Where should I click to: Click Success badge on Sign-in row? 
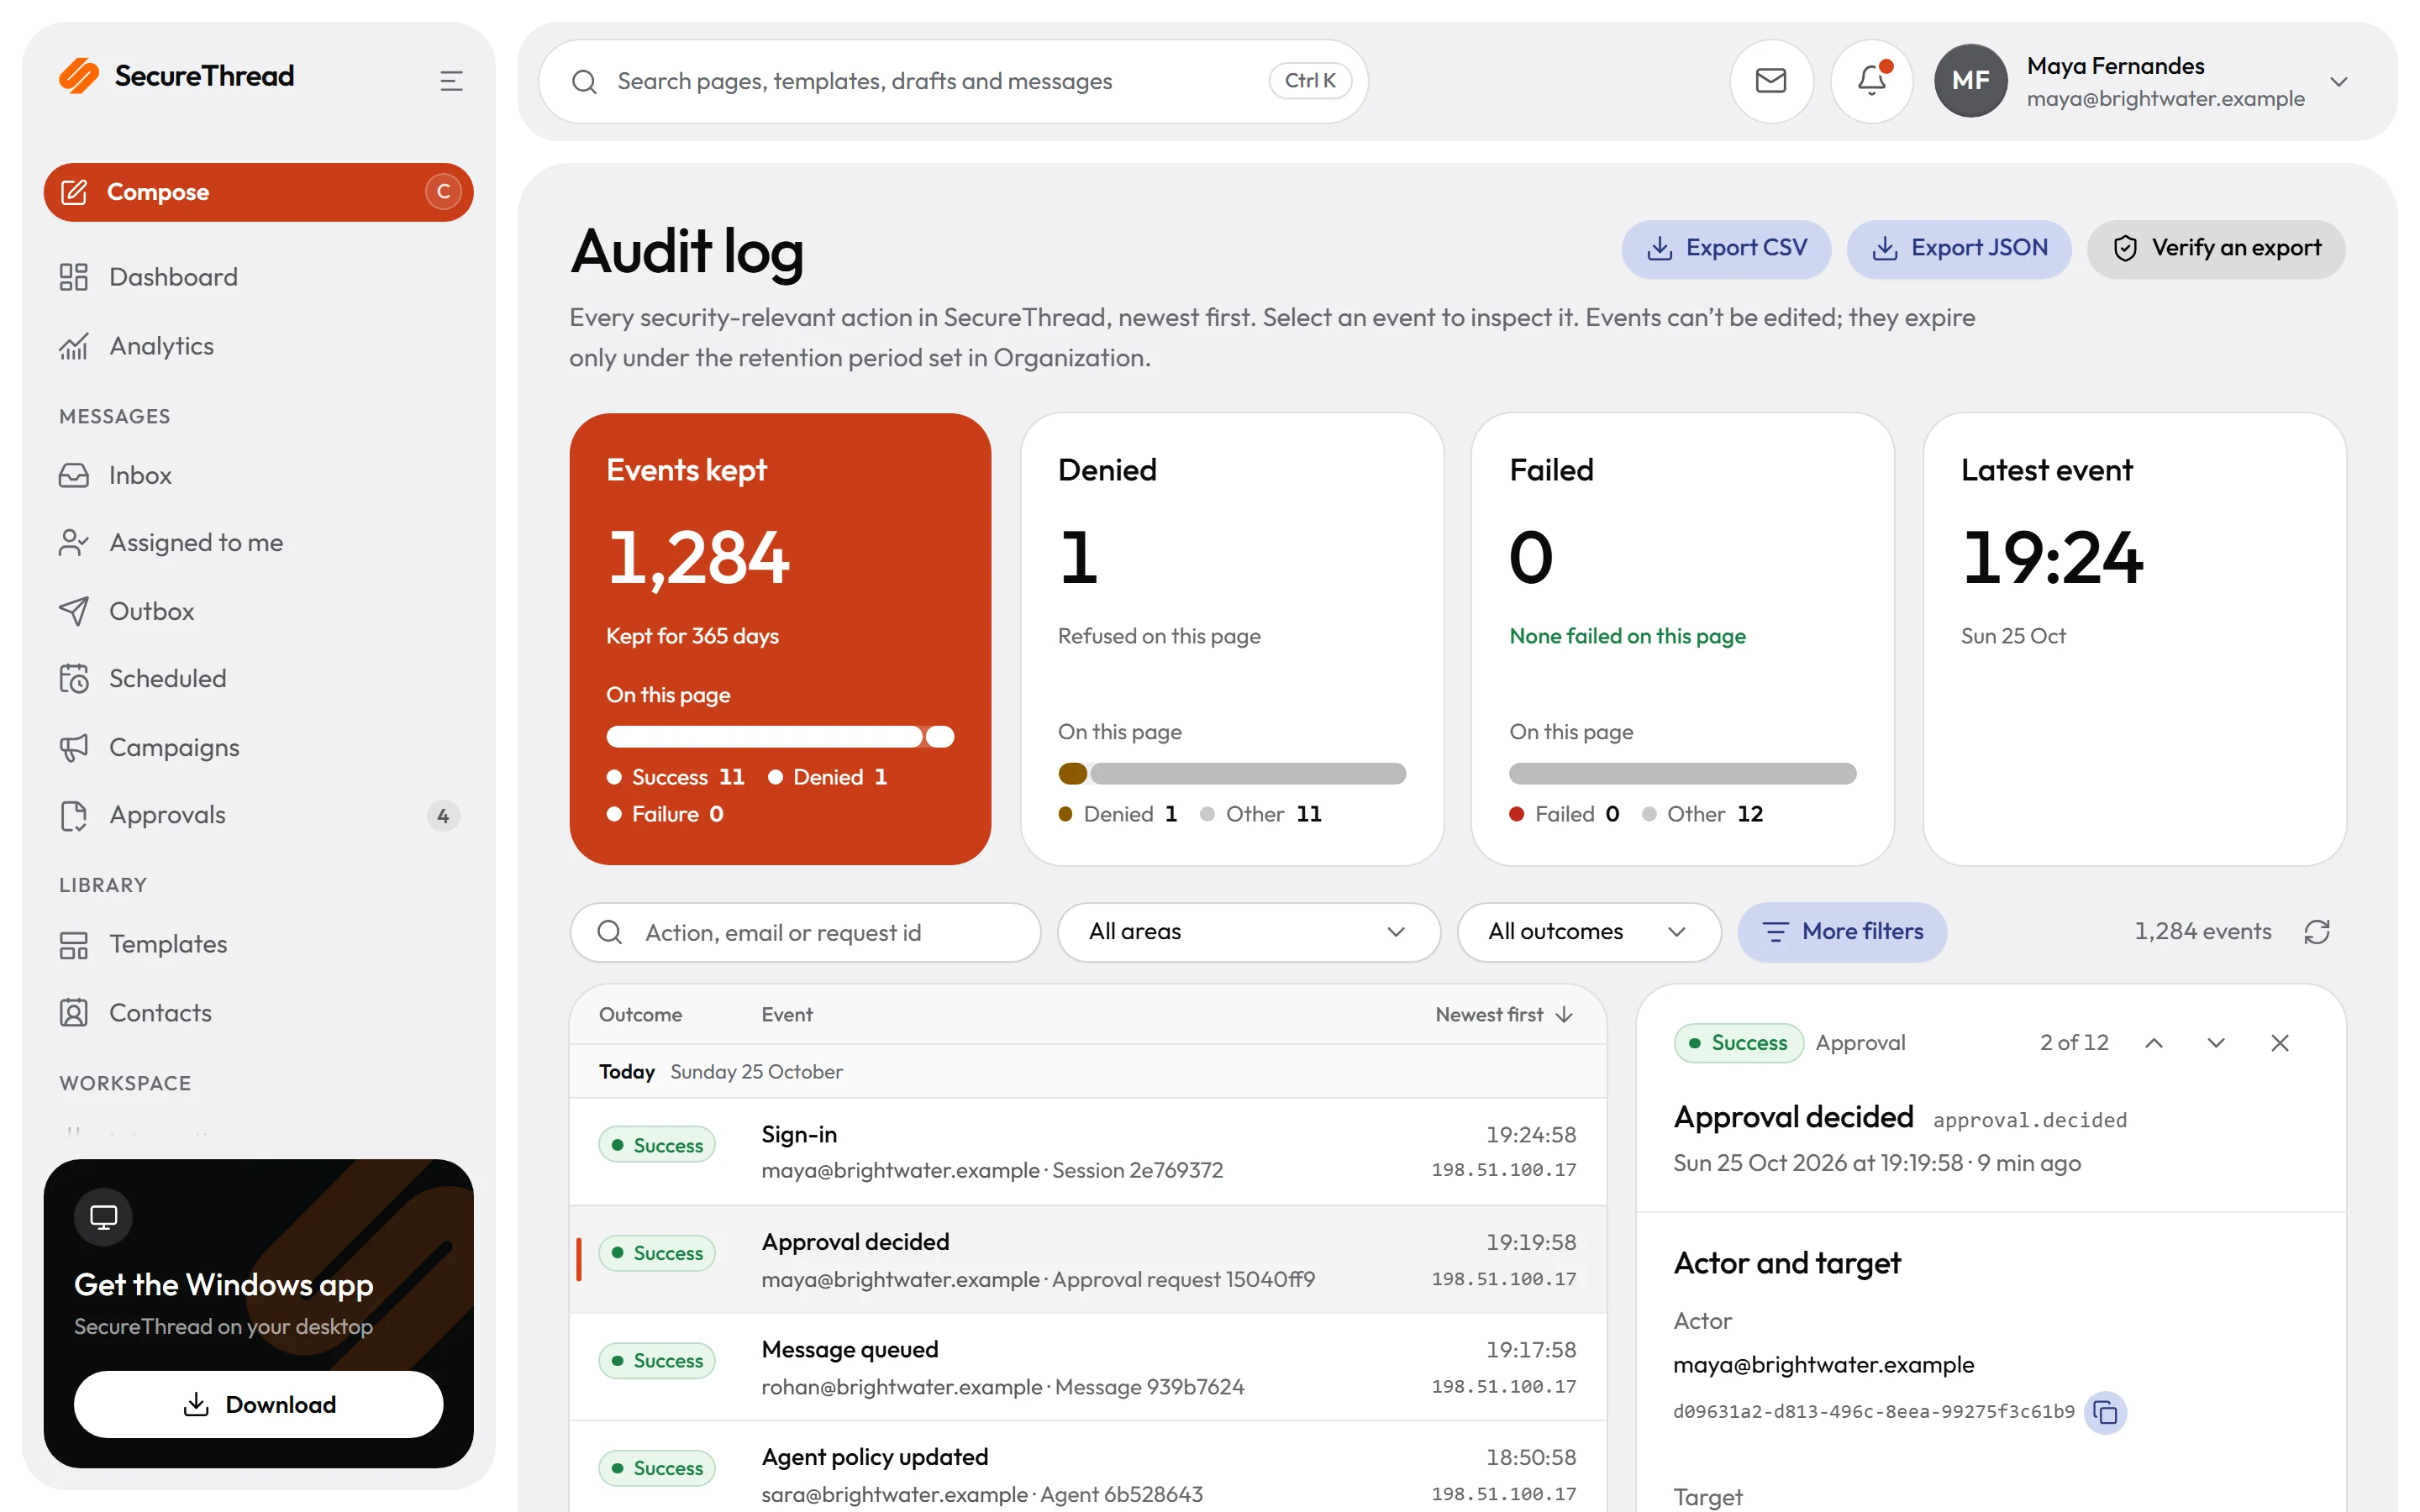(657, 1145)
